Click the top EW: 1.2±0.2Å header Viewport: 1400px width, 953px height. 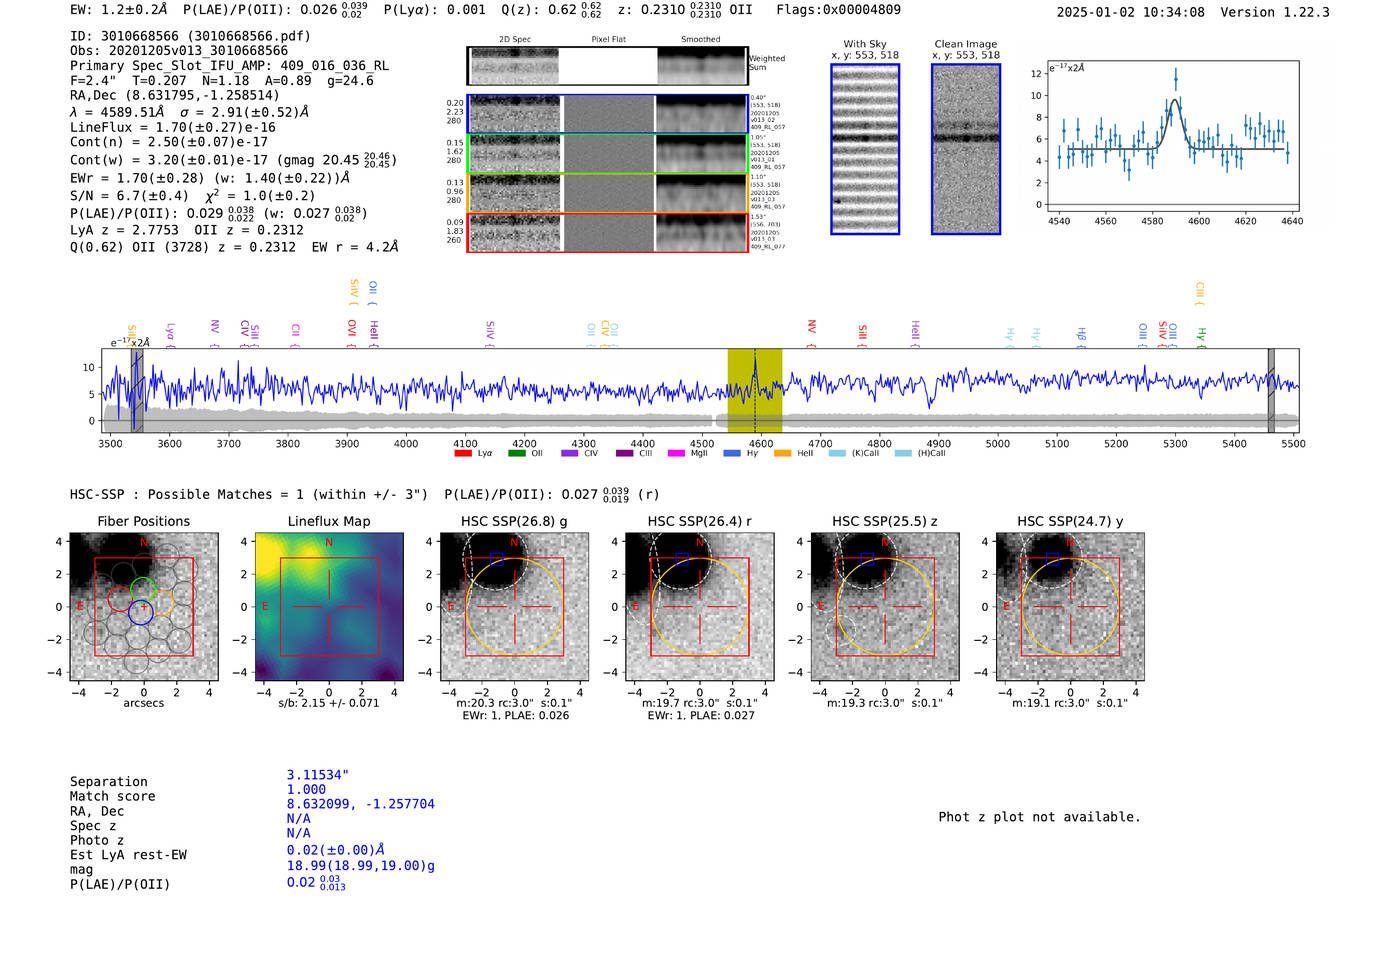[x=119, y=10]
